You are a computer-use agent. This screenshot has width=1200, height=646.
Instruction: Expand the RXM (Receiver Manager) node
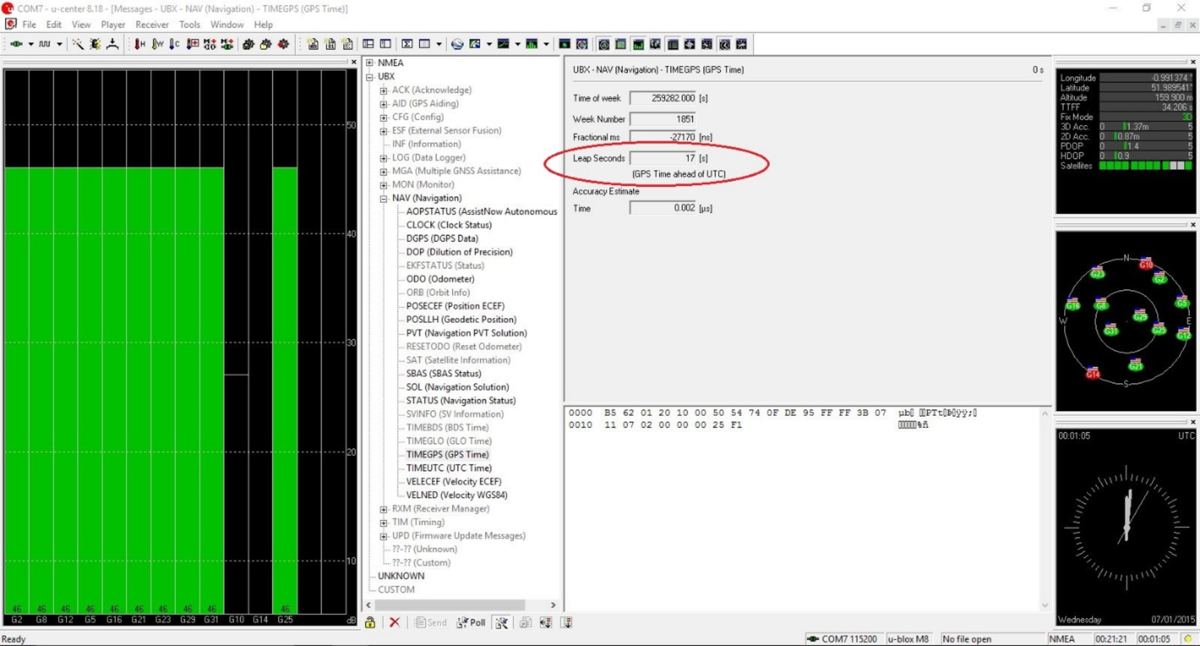pyautogui.click(x=384, y=509)
